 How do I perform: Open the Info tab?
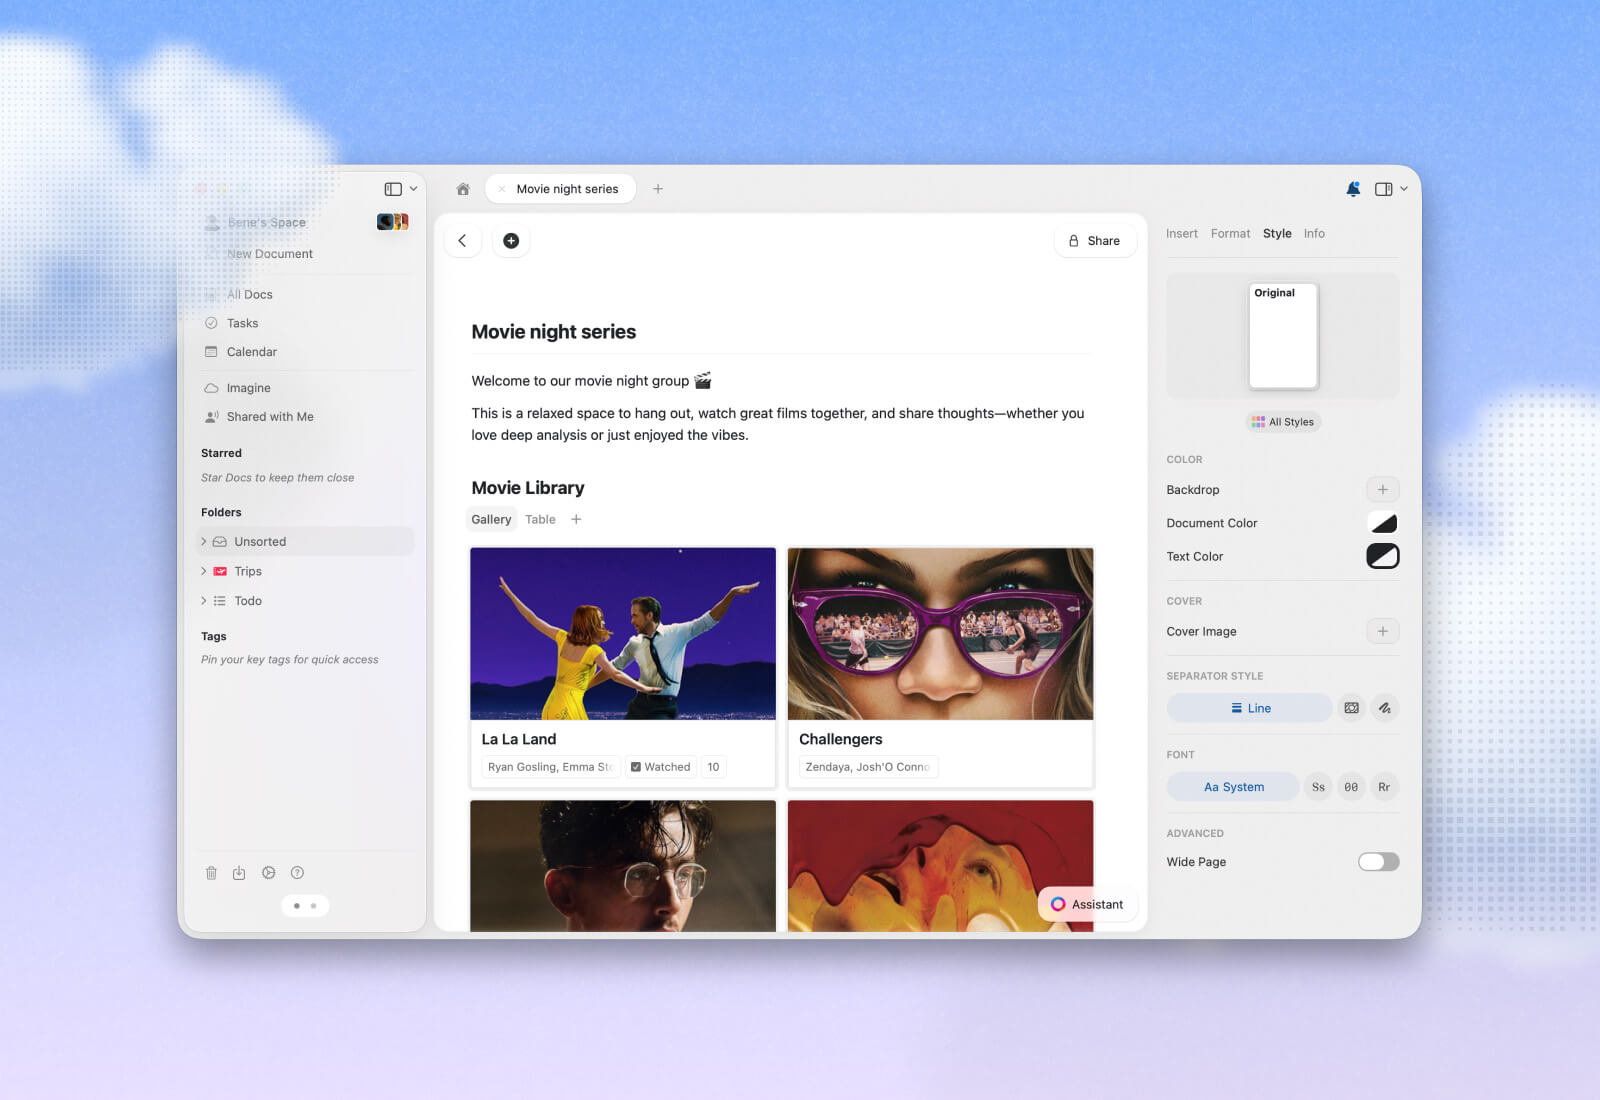(1314, 234)
